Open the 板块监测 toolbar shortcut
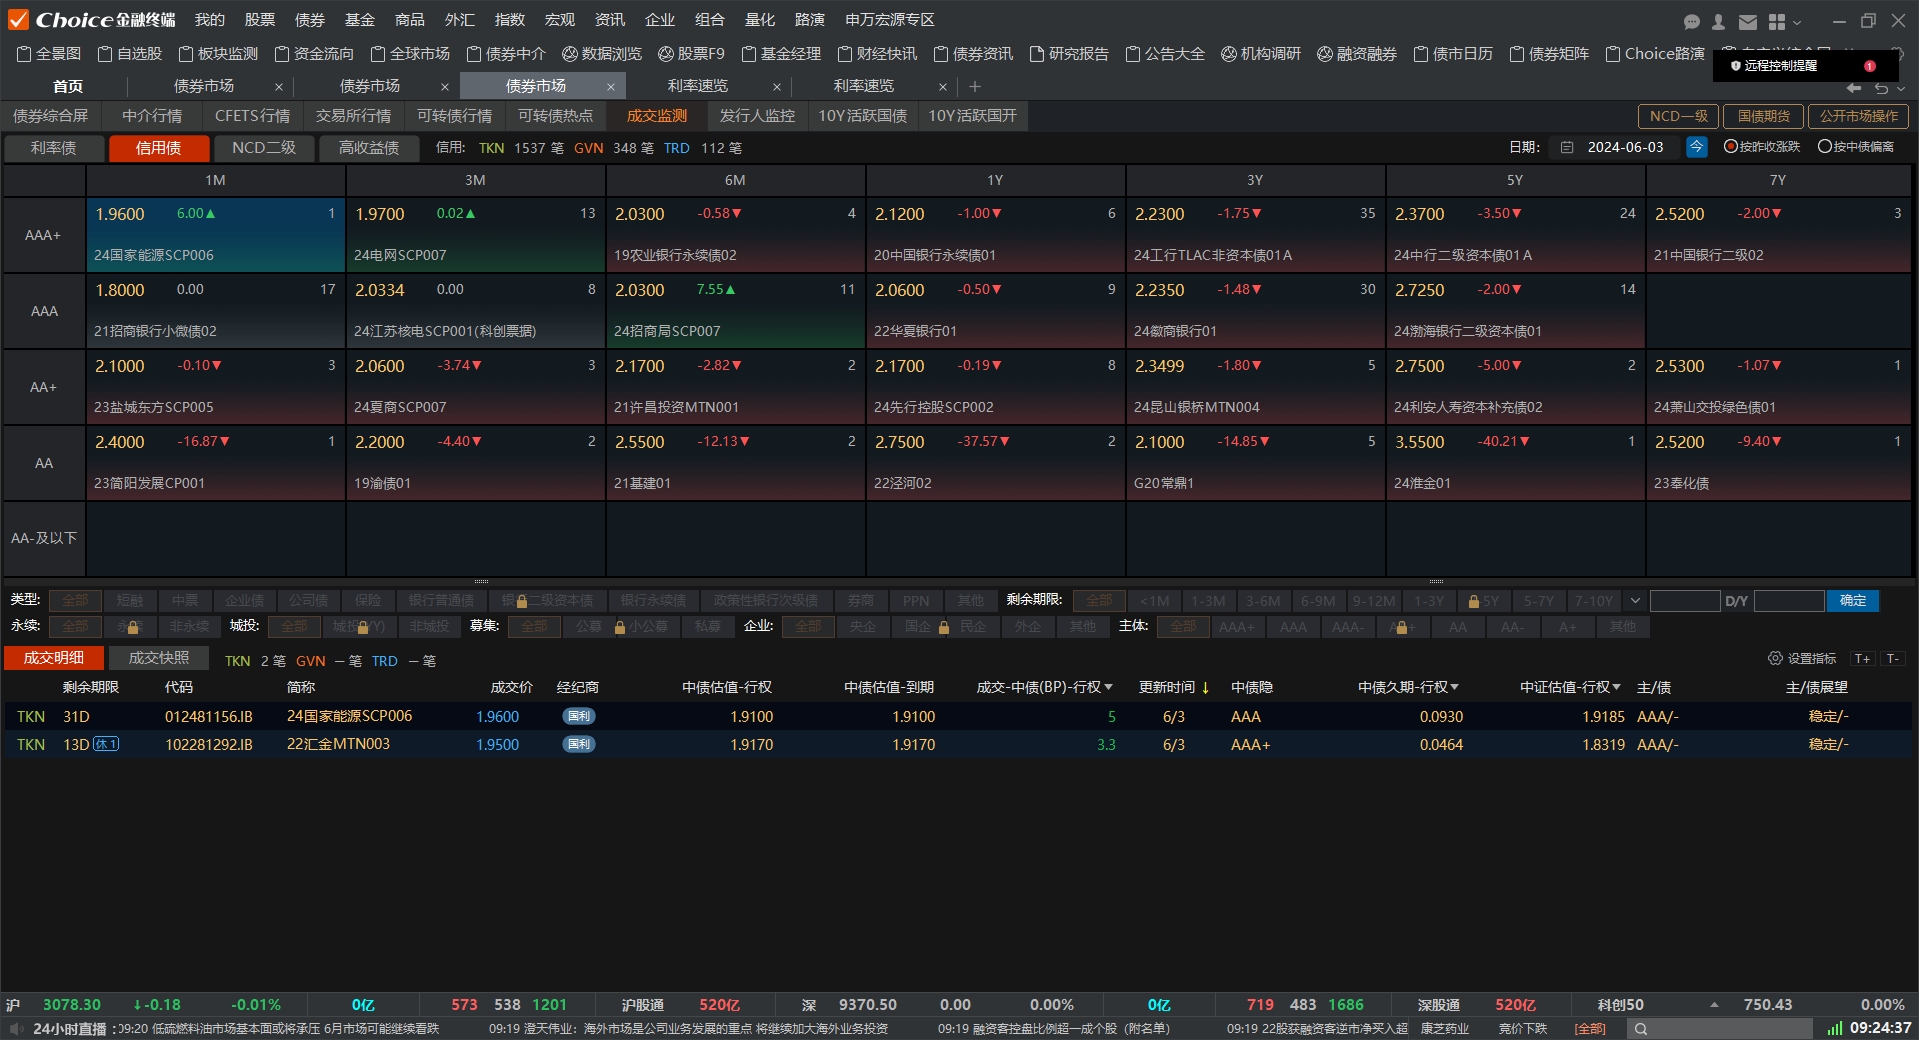 (218, 54)
